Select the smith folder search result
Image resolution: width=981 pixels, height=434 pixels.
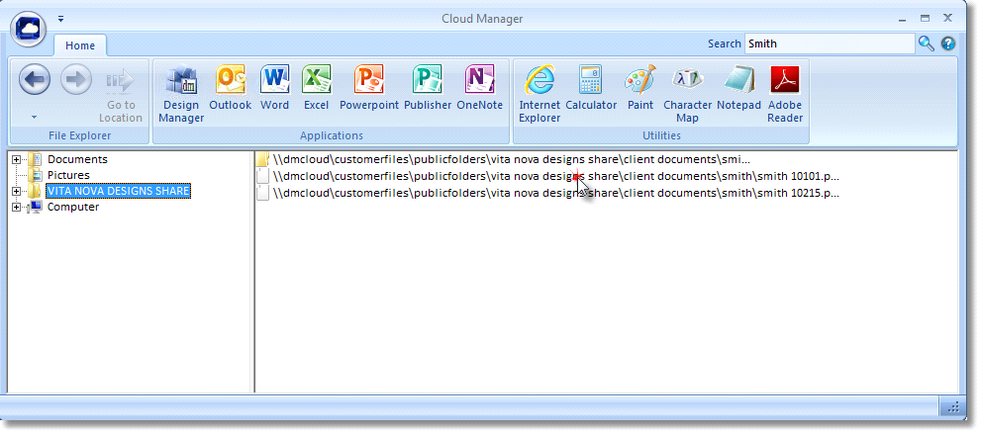[504, 159]
